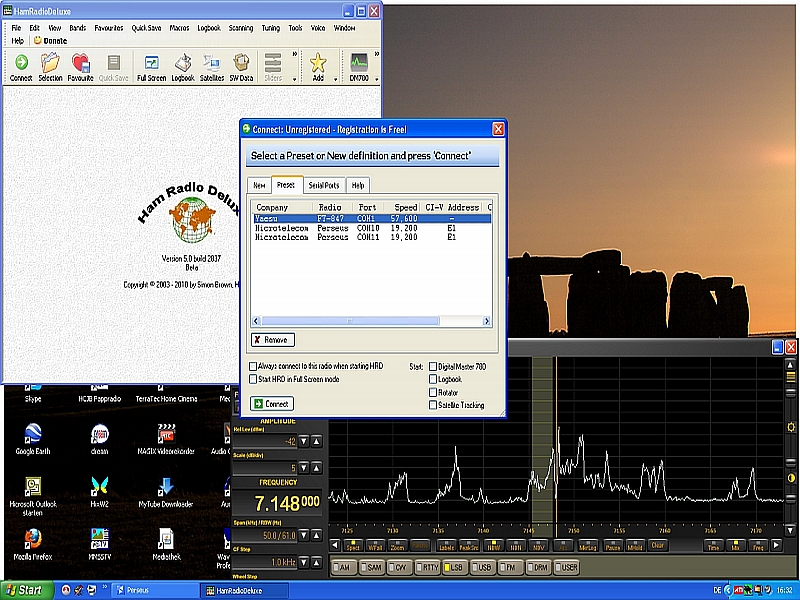Image resolution: width=800 pixels, height=600 pixels.
Task: Click the WFall button in Perseus
Action: pos(376,545)
